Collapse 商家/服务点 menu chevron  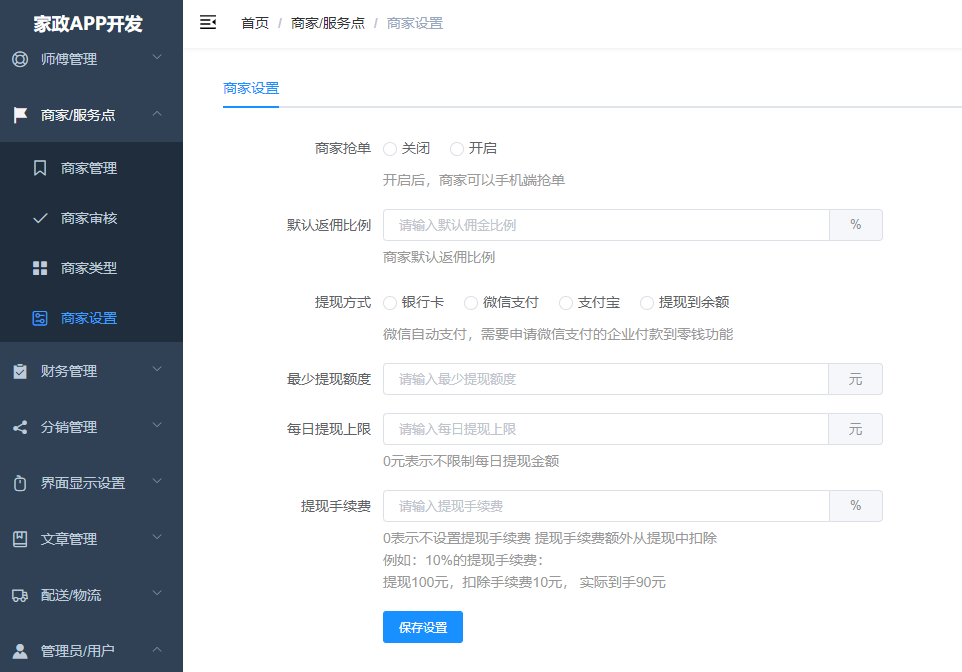tap(157, 114)
